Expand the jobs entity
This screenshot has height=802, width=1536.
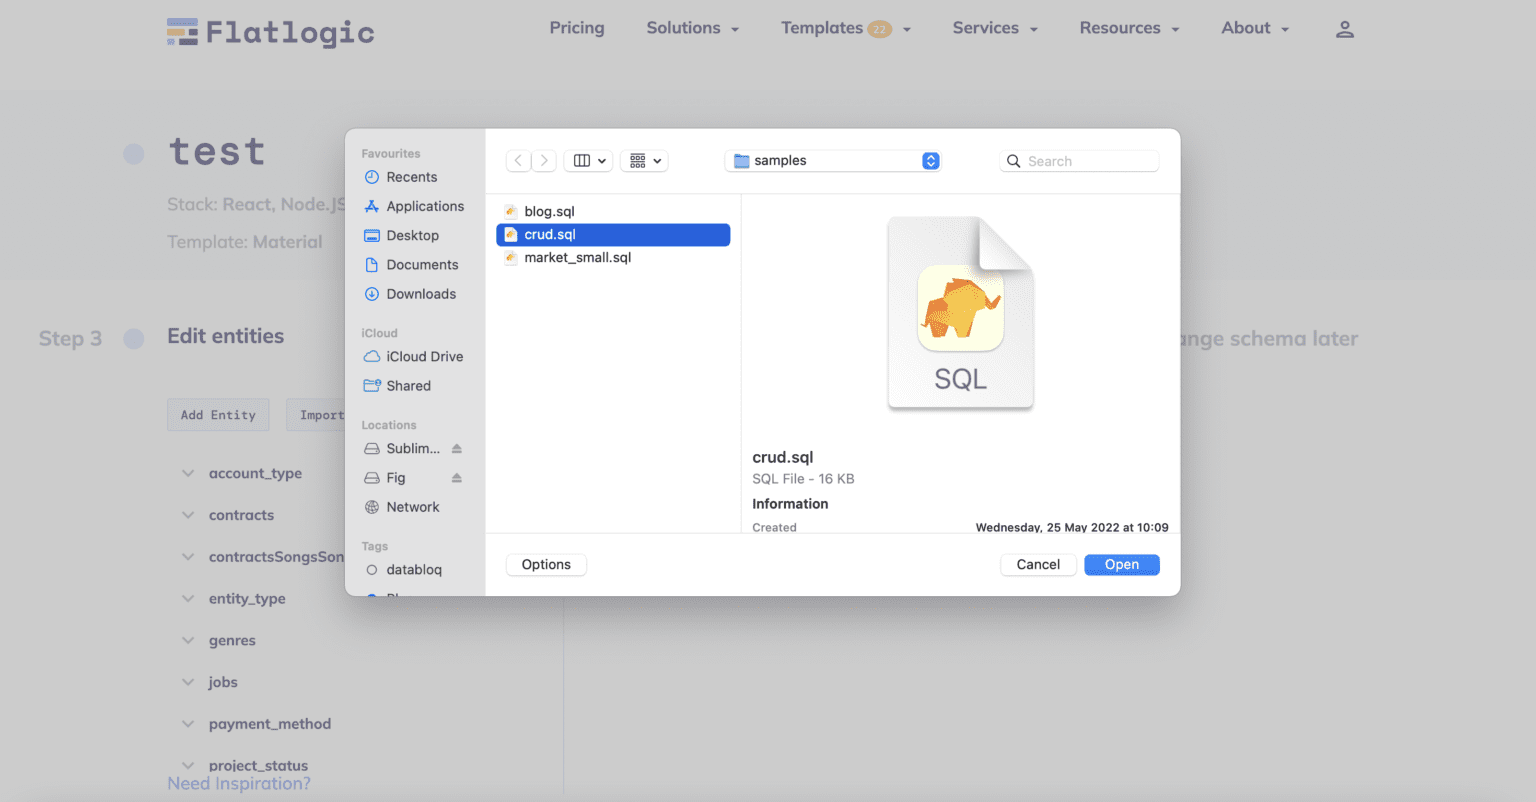tap(188, 682)
